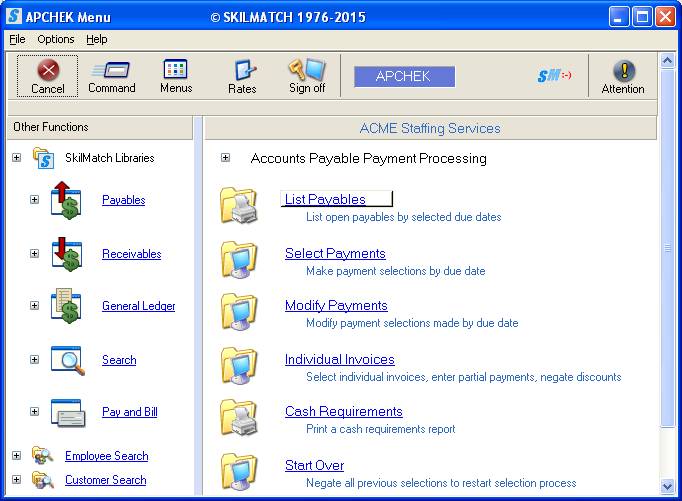Click 'Print a cash requirements report' text

tap(381, 429)
